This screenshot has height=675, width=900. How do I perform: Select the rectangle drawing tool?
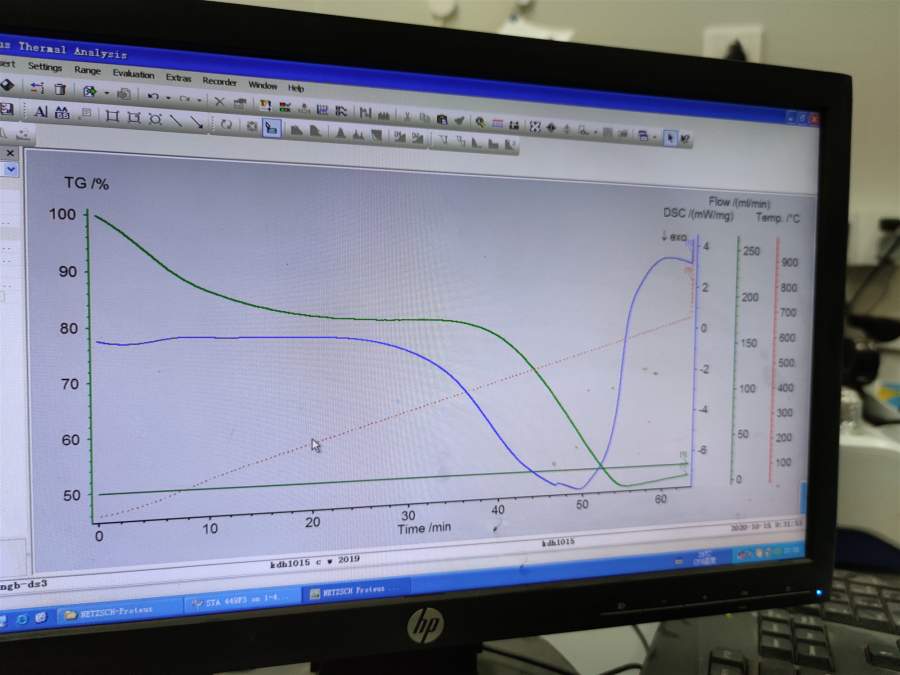[112, 117]
